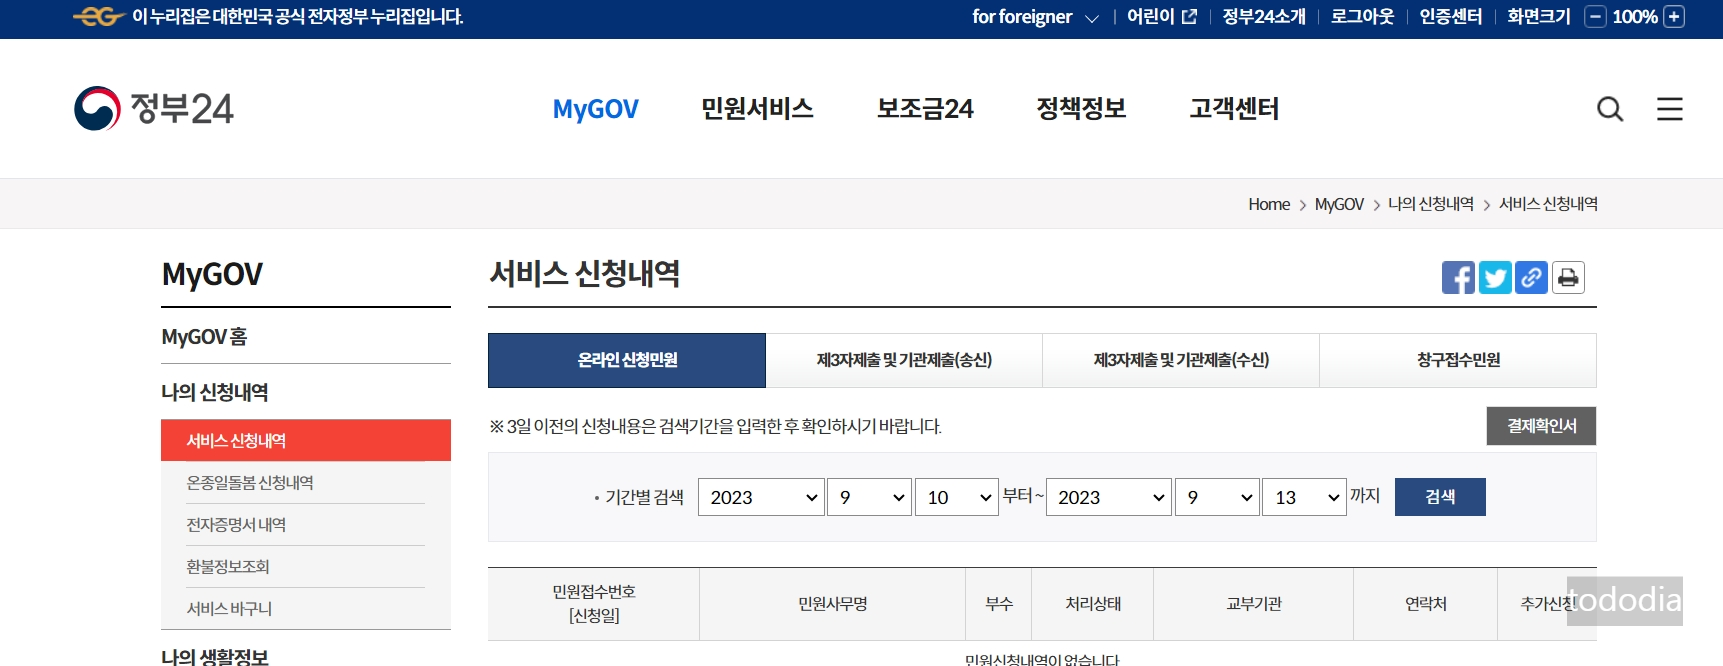Open 정부24소개 link
The height and width of the screenshot is (666, 1723).
click(1264, 17)
